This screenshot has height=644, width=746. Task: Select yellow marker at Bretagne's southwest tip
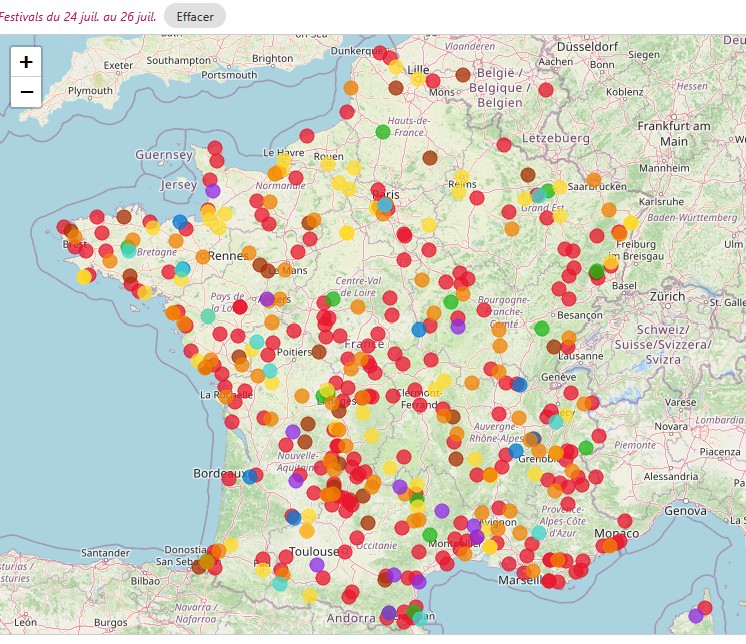click(84, 276)
